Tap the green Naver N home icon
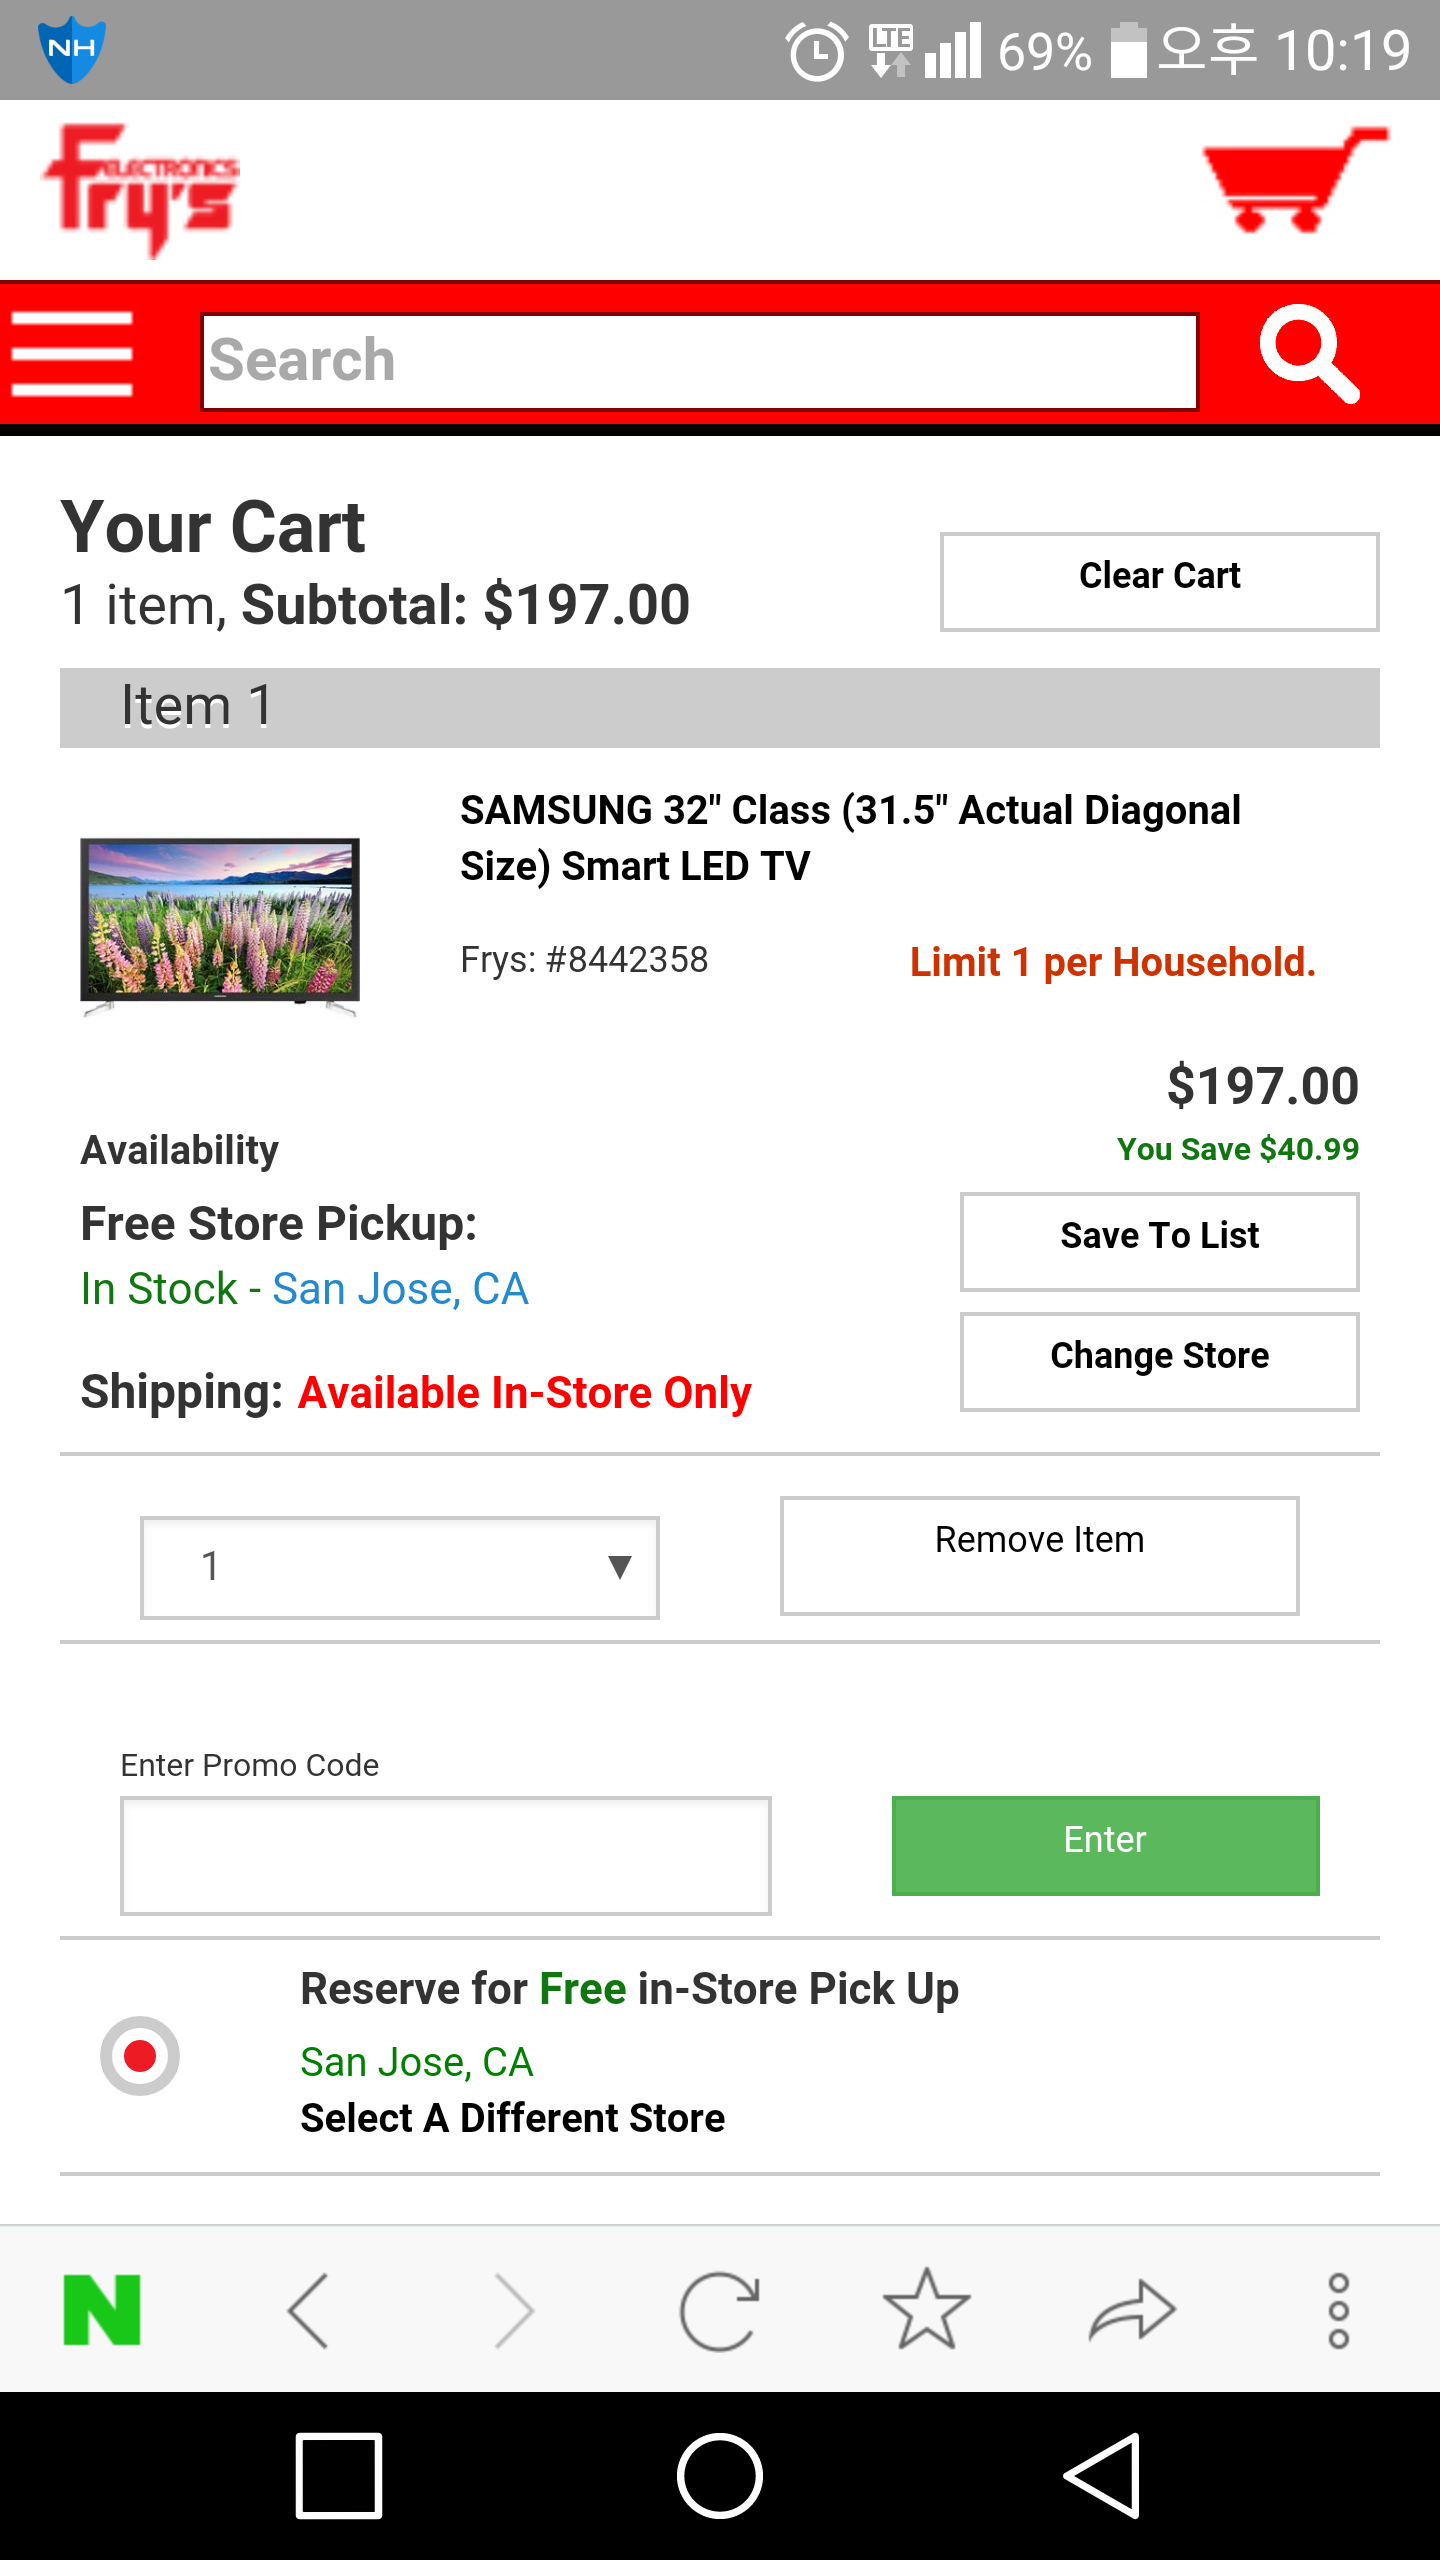 102,2310
